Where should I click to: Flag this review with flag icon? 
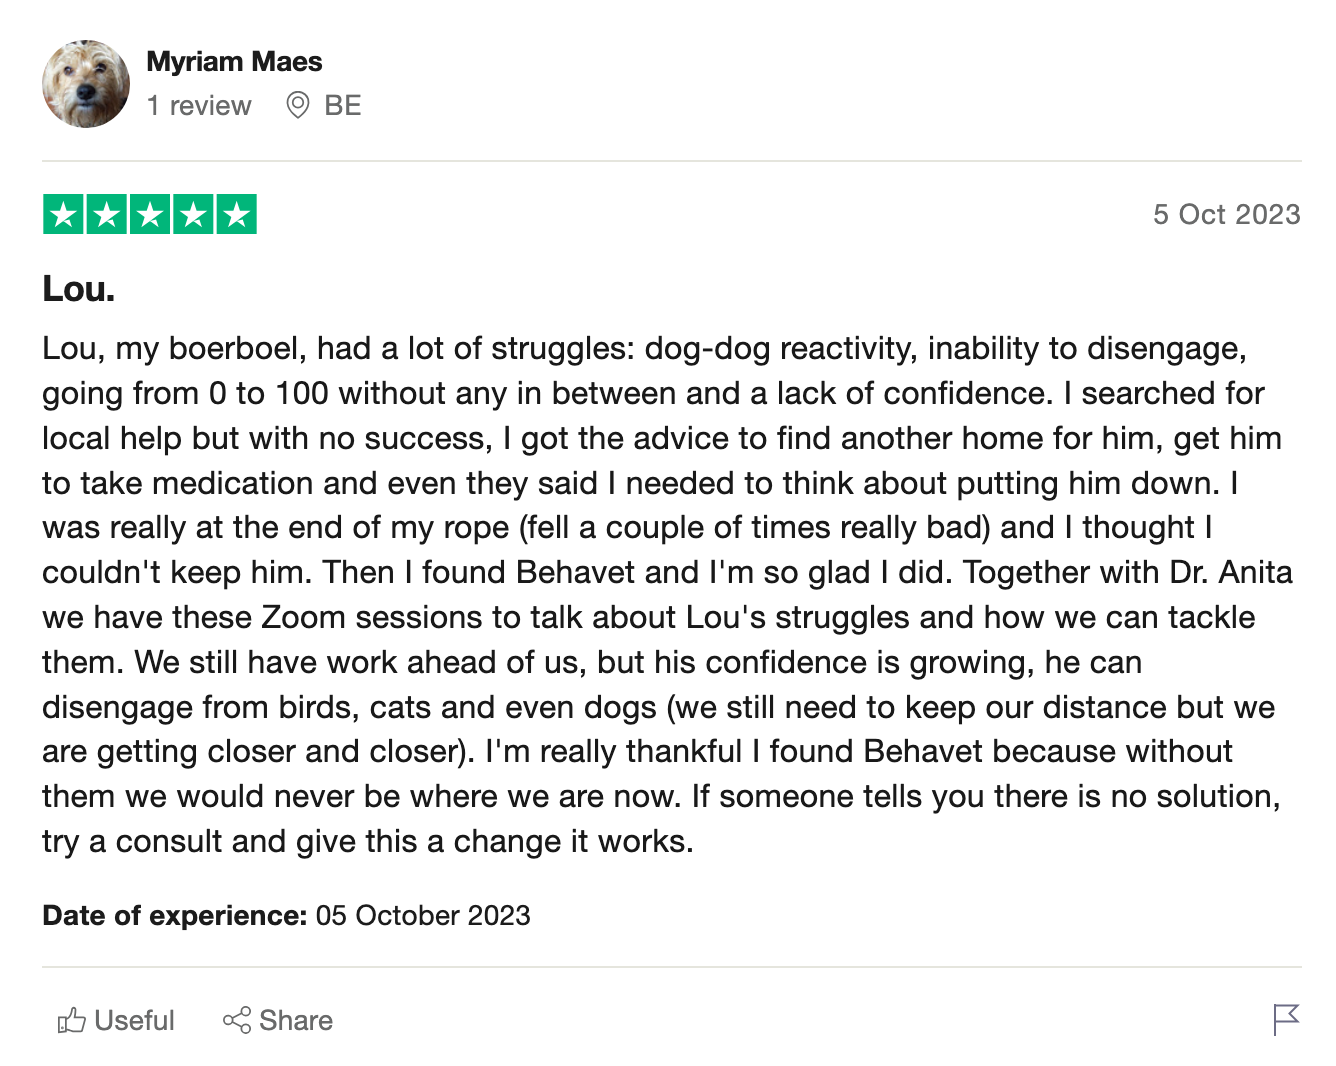(x=1286, y=1020)
